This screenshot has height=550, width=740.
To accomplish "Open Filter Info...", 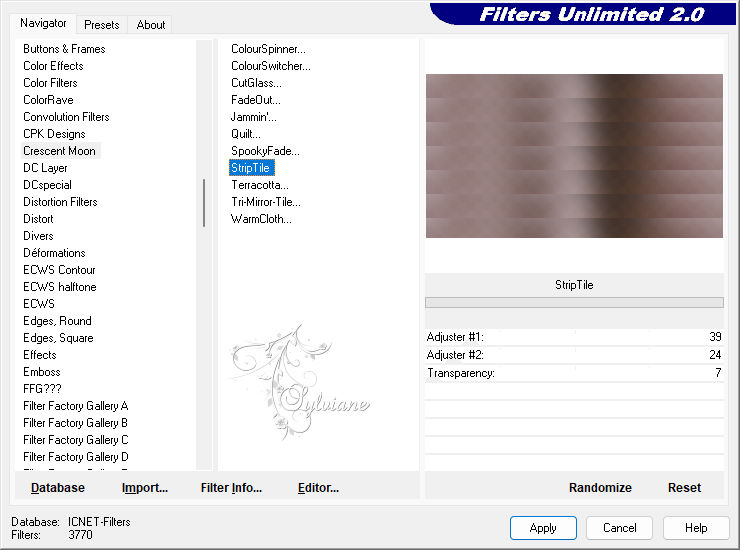I will pos(231,488).
